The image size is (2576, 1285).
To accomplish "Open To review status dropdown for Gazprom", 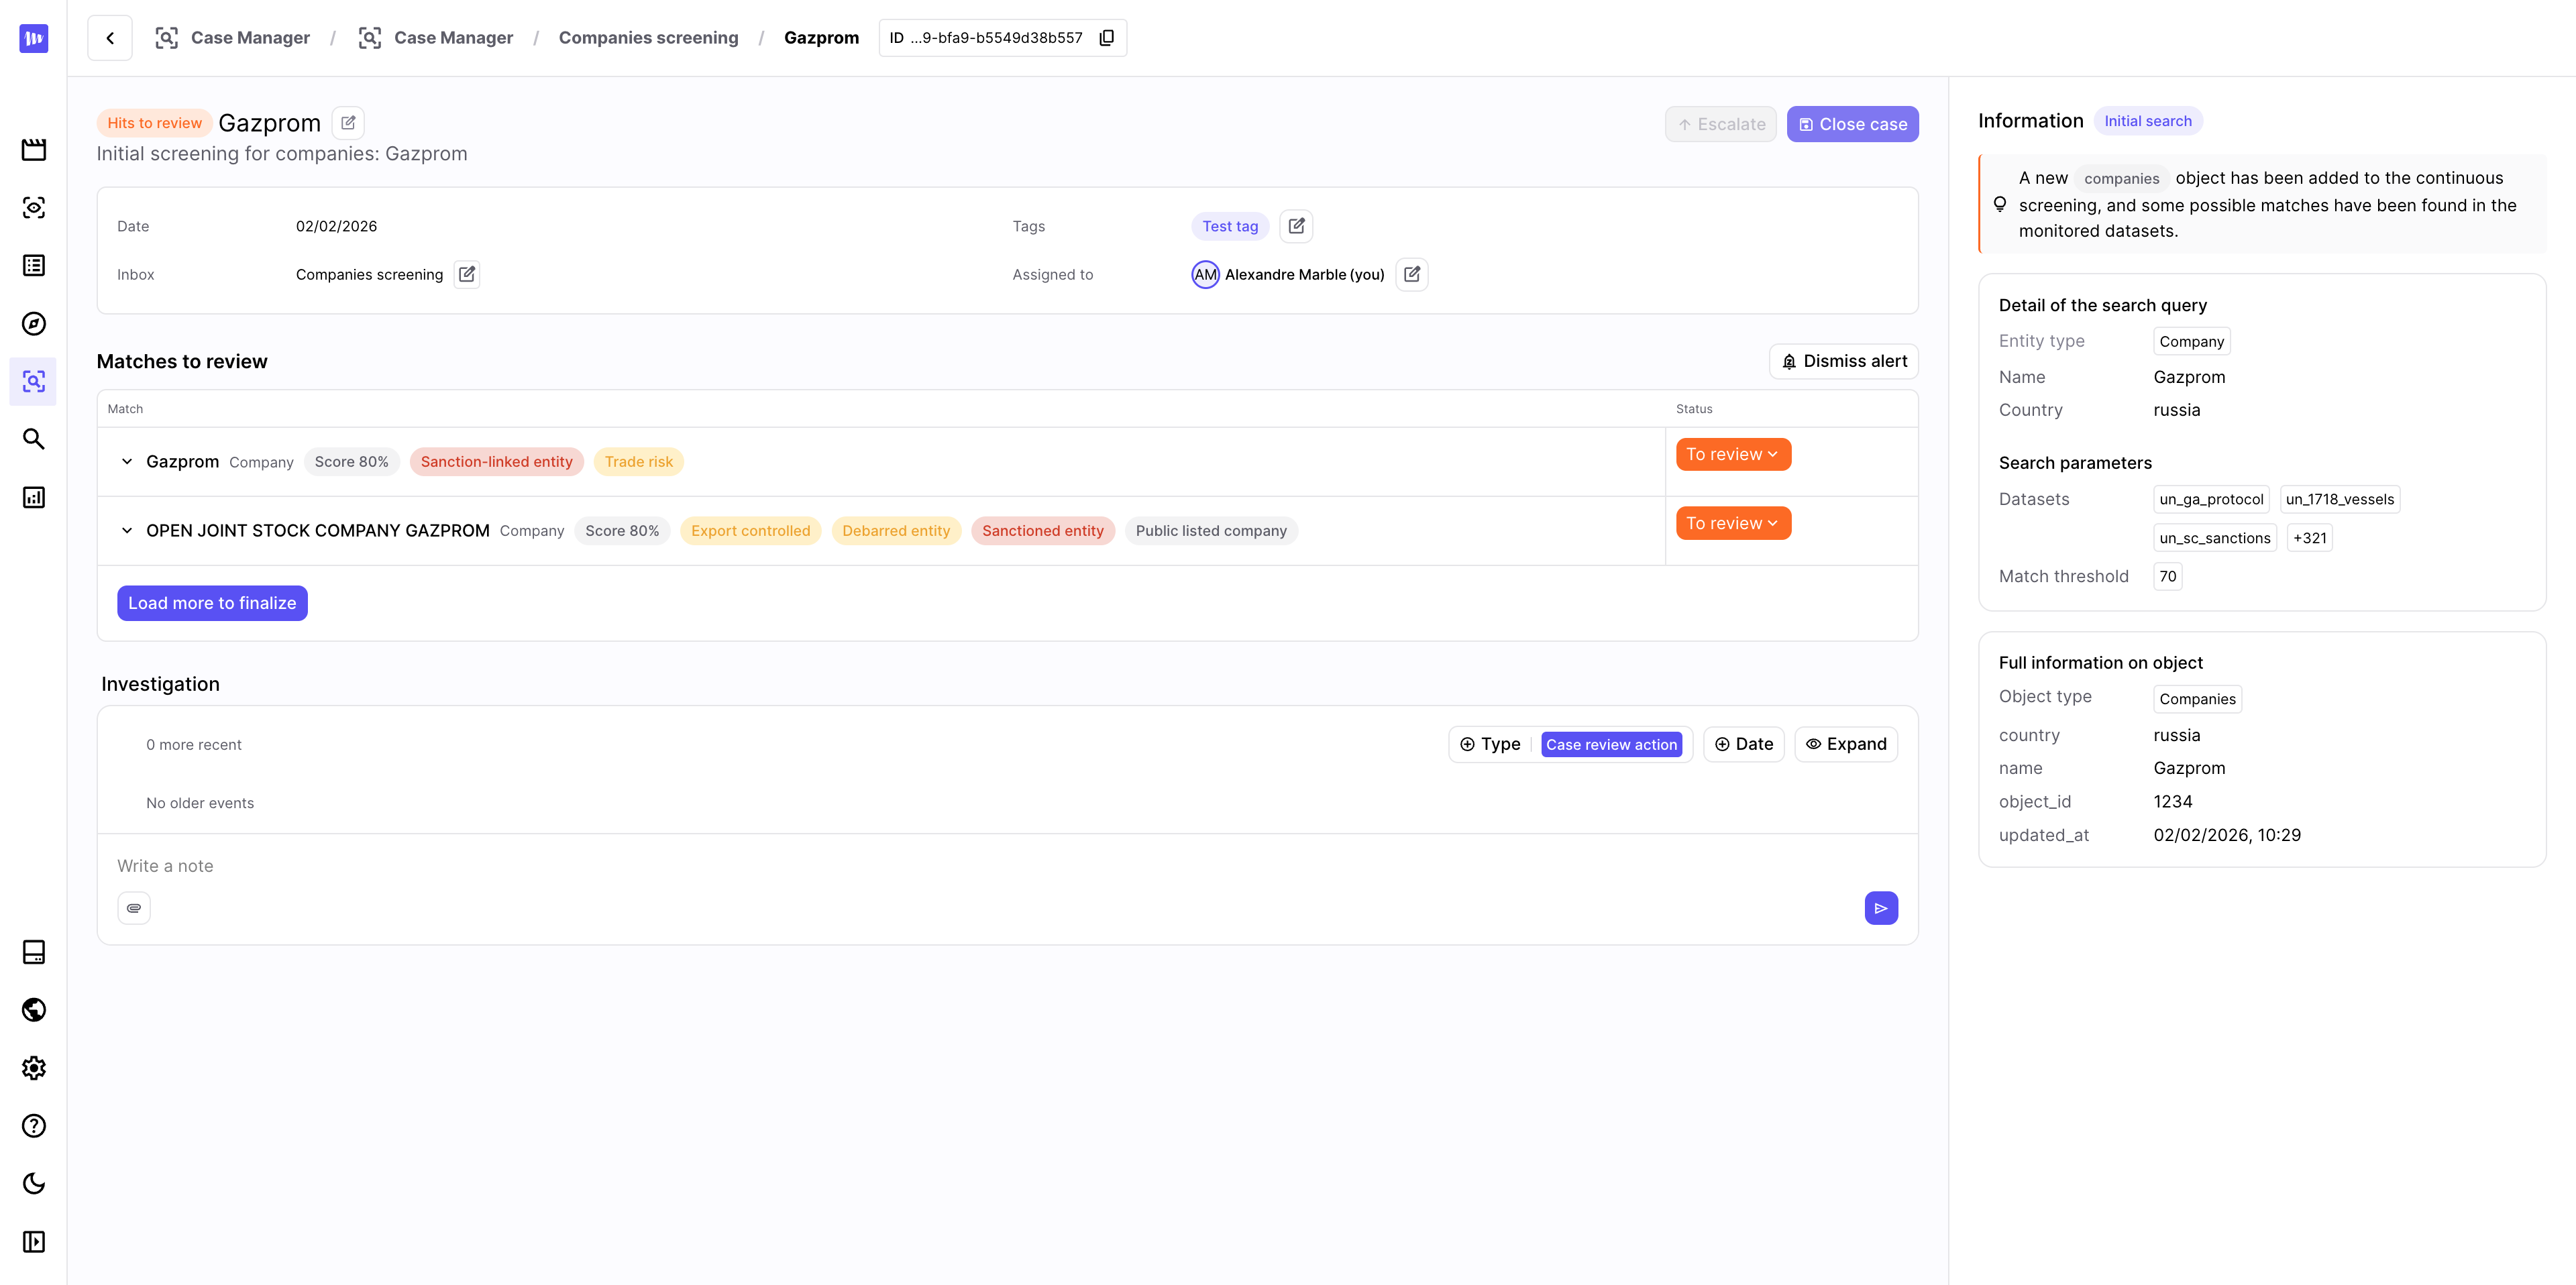I will pos(1732,454).
